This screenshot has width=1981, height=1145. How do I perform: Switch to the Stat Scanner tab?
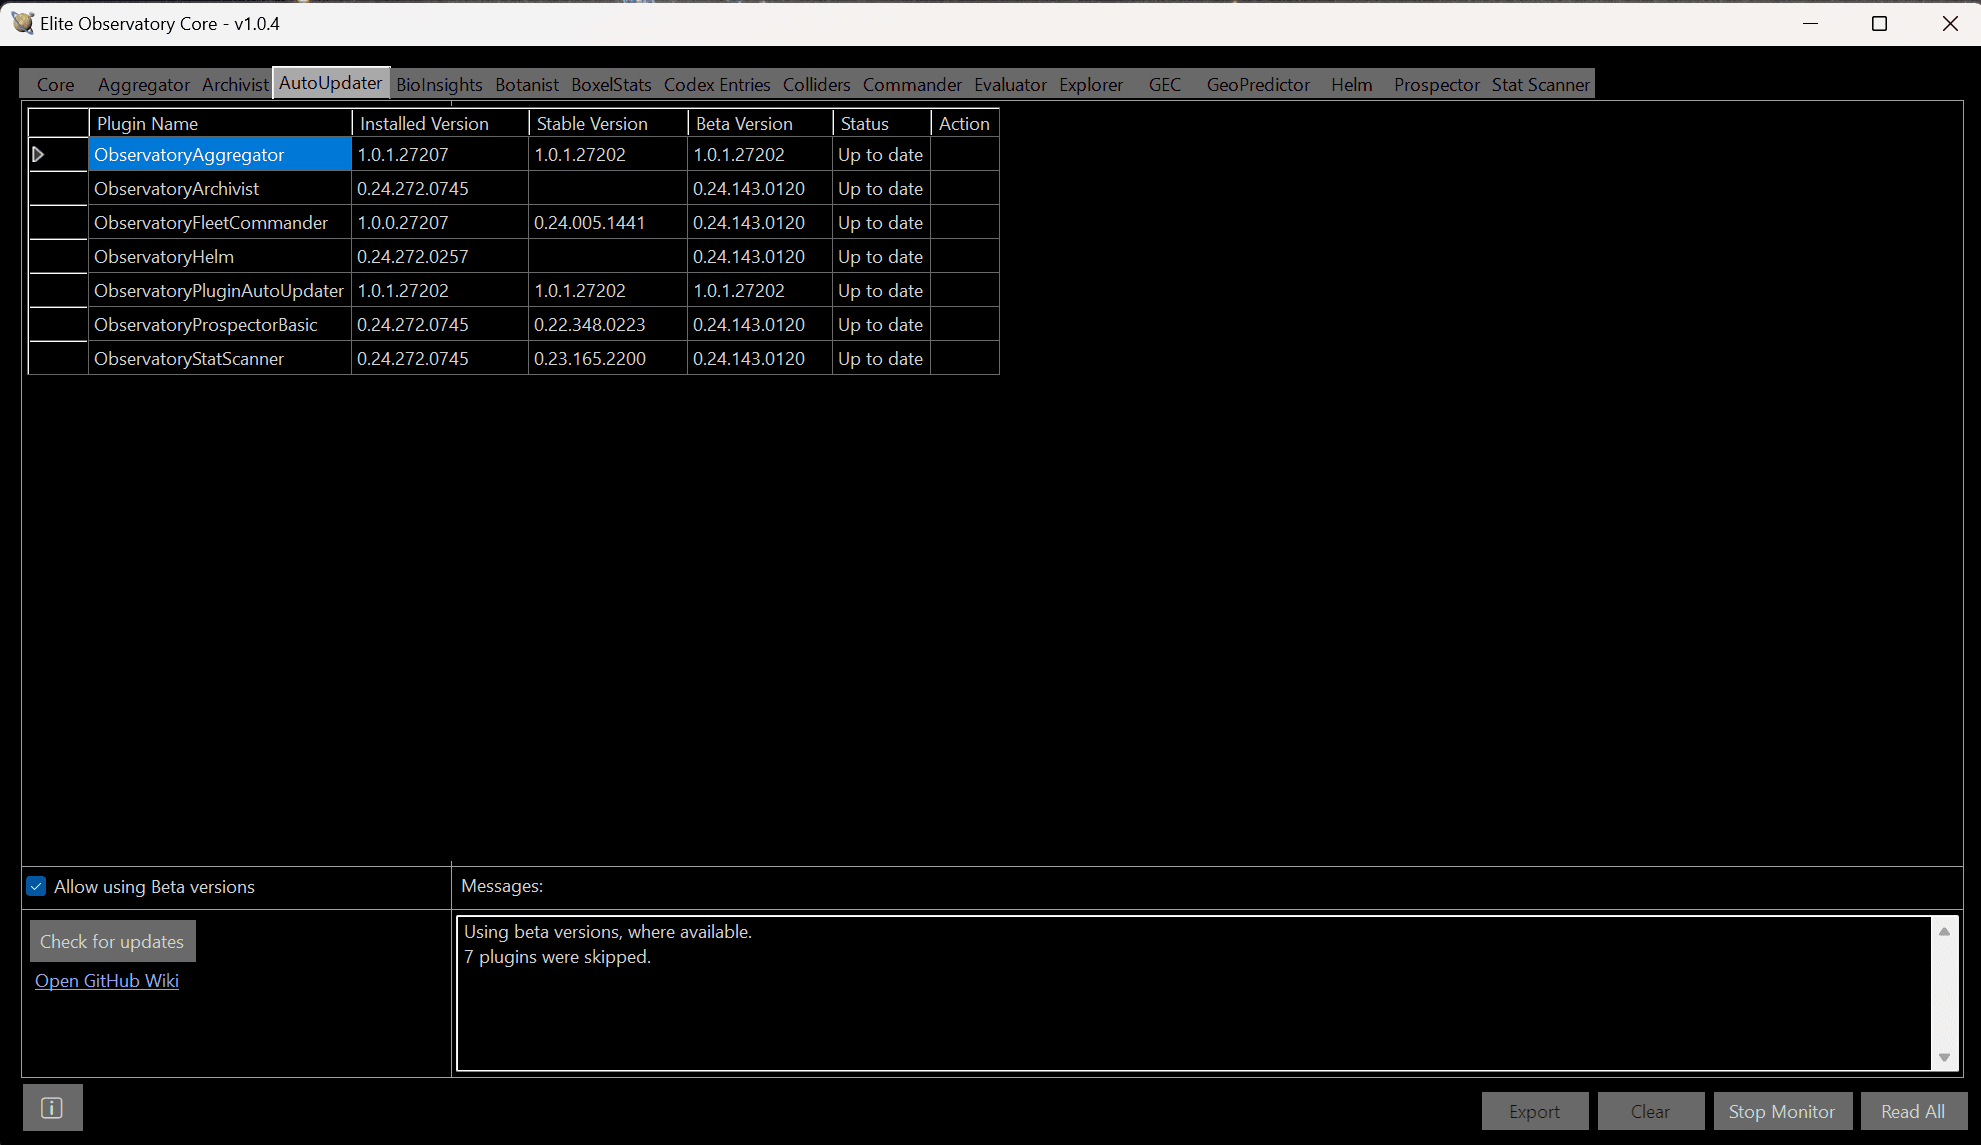pos(1540,85)
